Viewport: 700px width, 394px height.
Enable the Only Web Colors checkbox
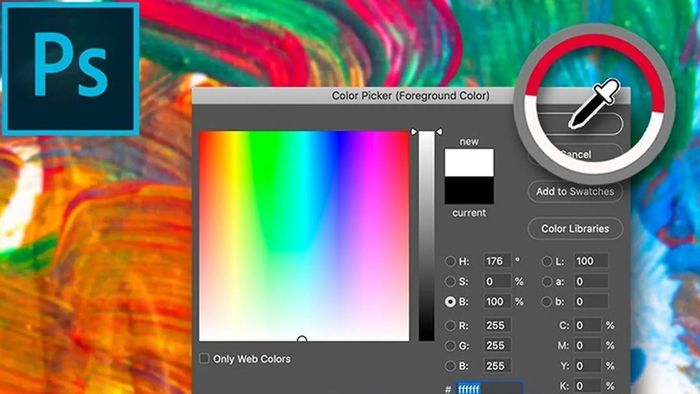click(x=204, y=359)
